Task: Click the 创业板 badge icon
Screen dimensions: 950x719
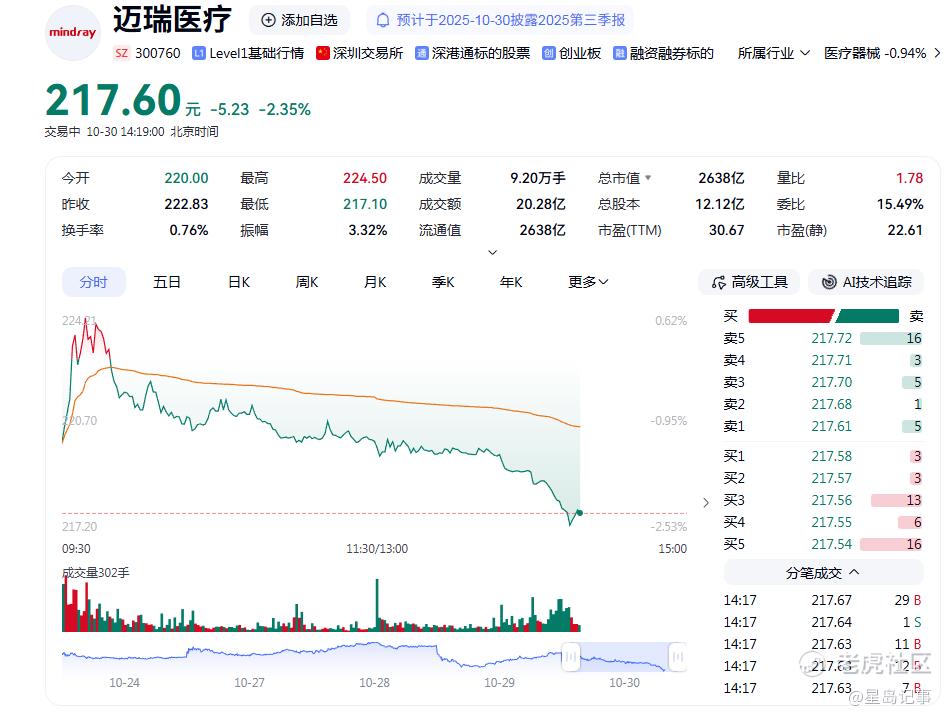Action: point(548,53)
